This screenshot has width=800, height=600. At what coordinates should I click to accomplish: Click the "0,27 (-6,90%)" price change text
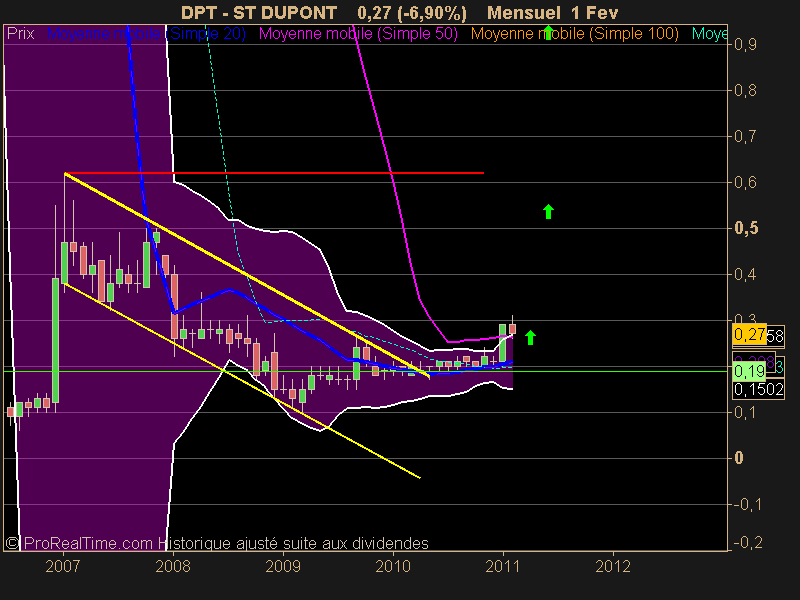[412, 12]
